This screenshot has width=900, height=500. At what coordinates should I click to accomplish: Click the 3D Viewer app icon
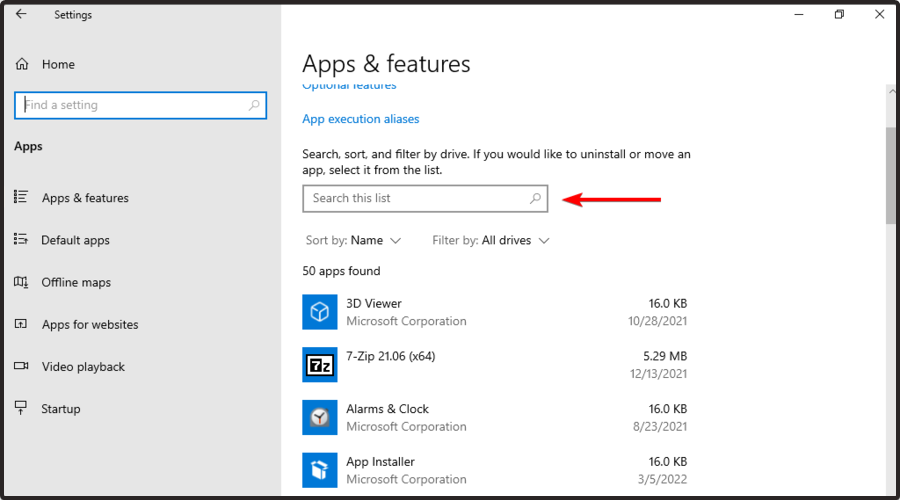coord(319,312)
